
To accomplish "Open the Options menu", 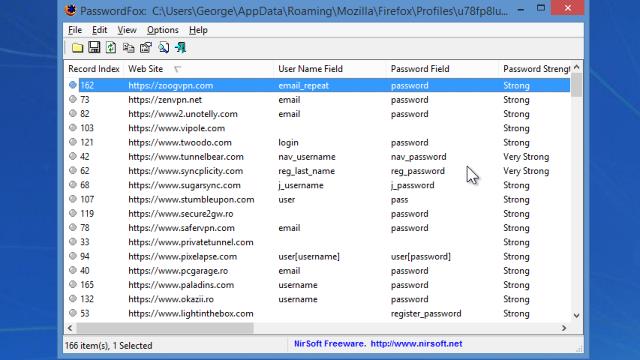I will tap(162, 30).
